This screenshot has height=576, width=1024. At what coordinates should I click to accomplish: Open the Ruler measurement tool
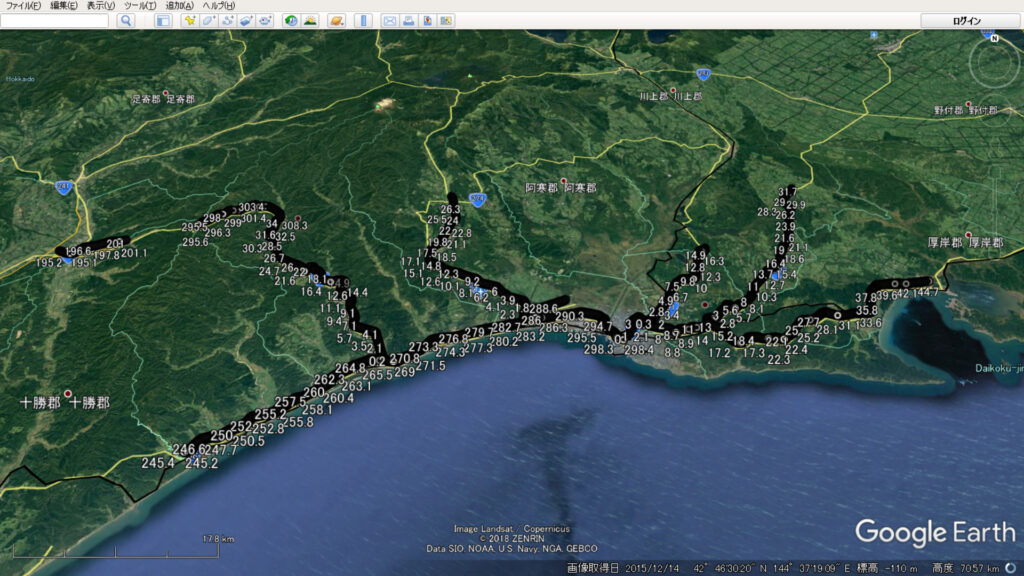pyautogui.click(x=363, y=20)
